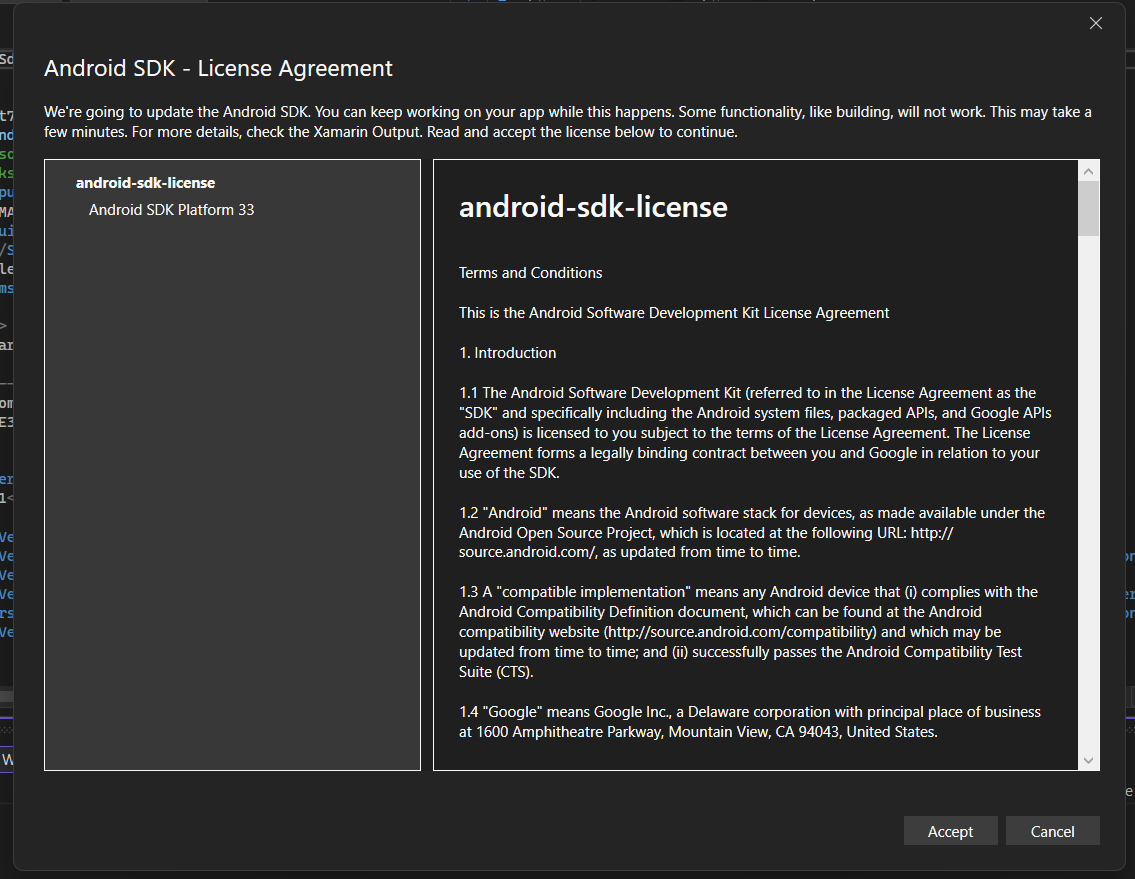Click the license scrollbar down arrow
This screenshot has height=879, width=1135.
[1089, 760]
